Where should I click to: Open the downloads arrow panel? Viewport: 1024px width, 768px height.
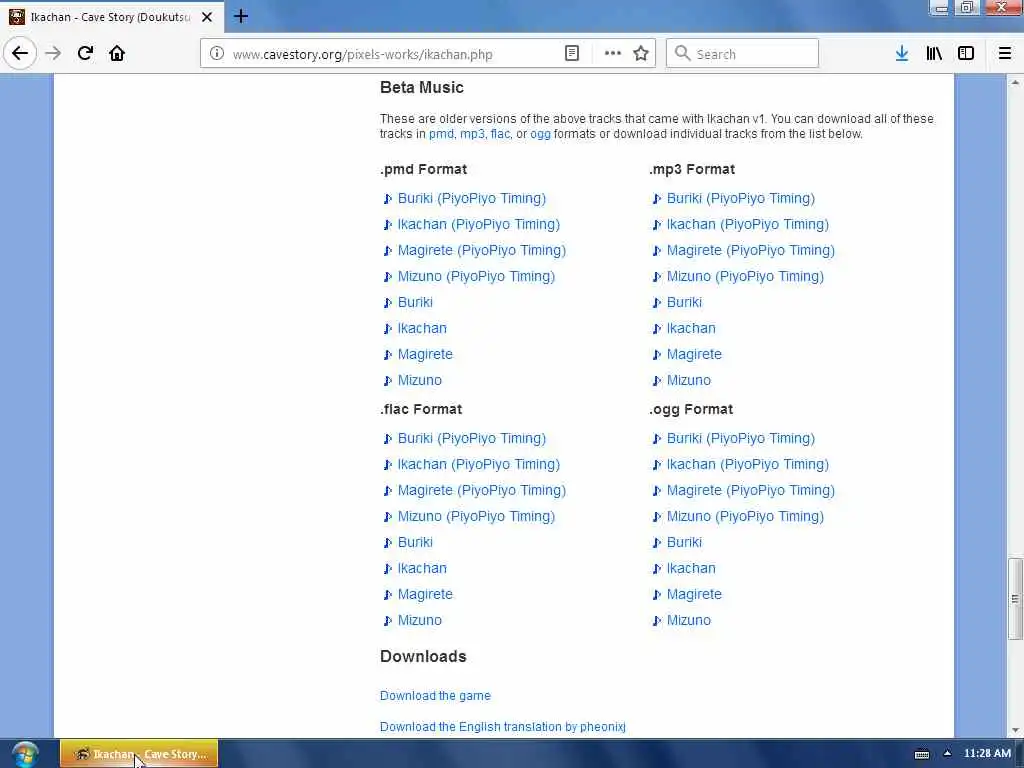pyautogui.click(x=902, y=54)
